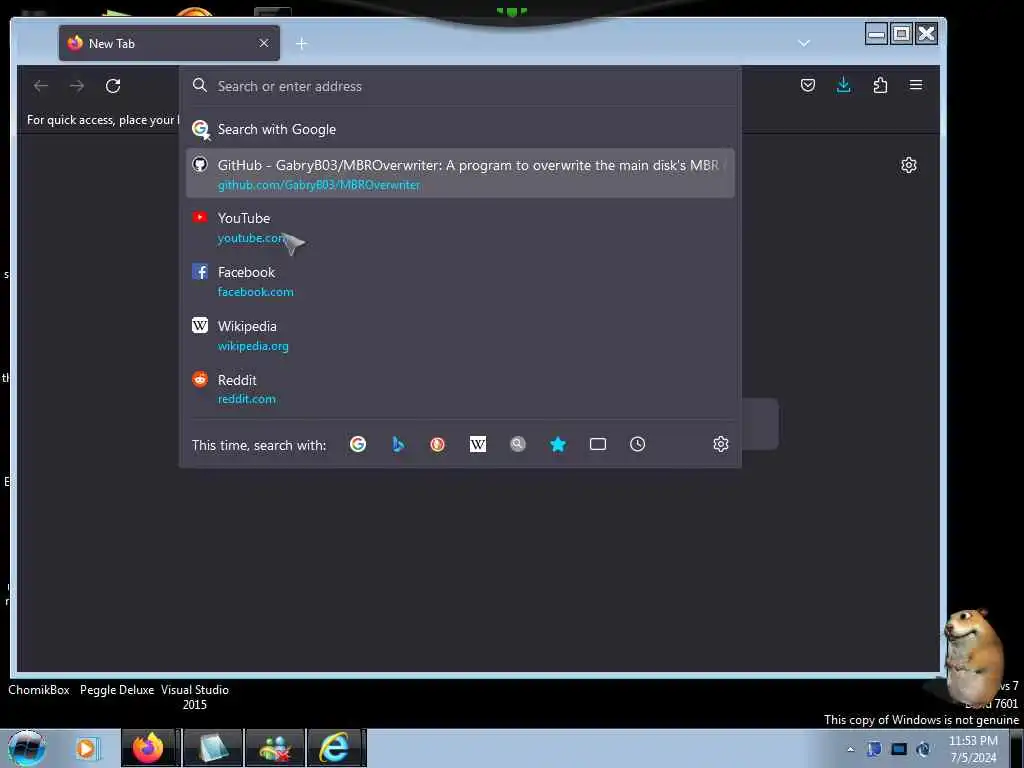Open the notepad-like taskbar icon
Viewport: 1024px width, 768px height.
[x=213, y=748]
